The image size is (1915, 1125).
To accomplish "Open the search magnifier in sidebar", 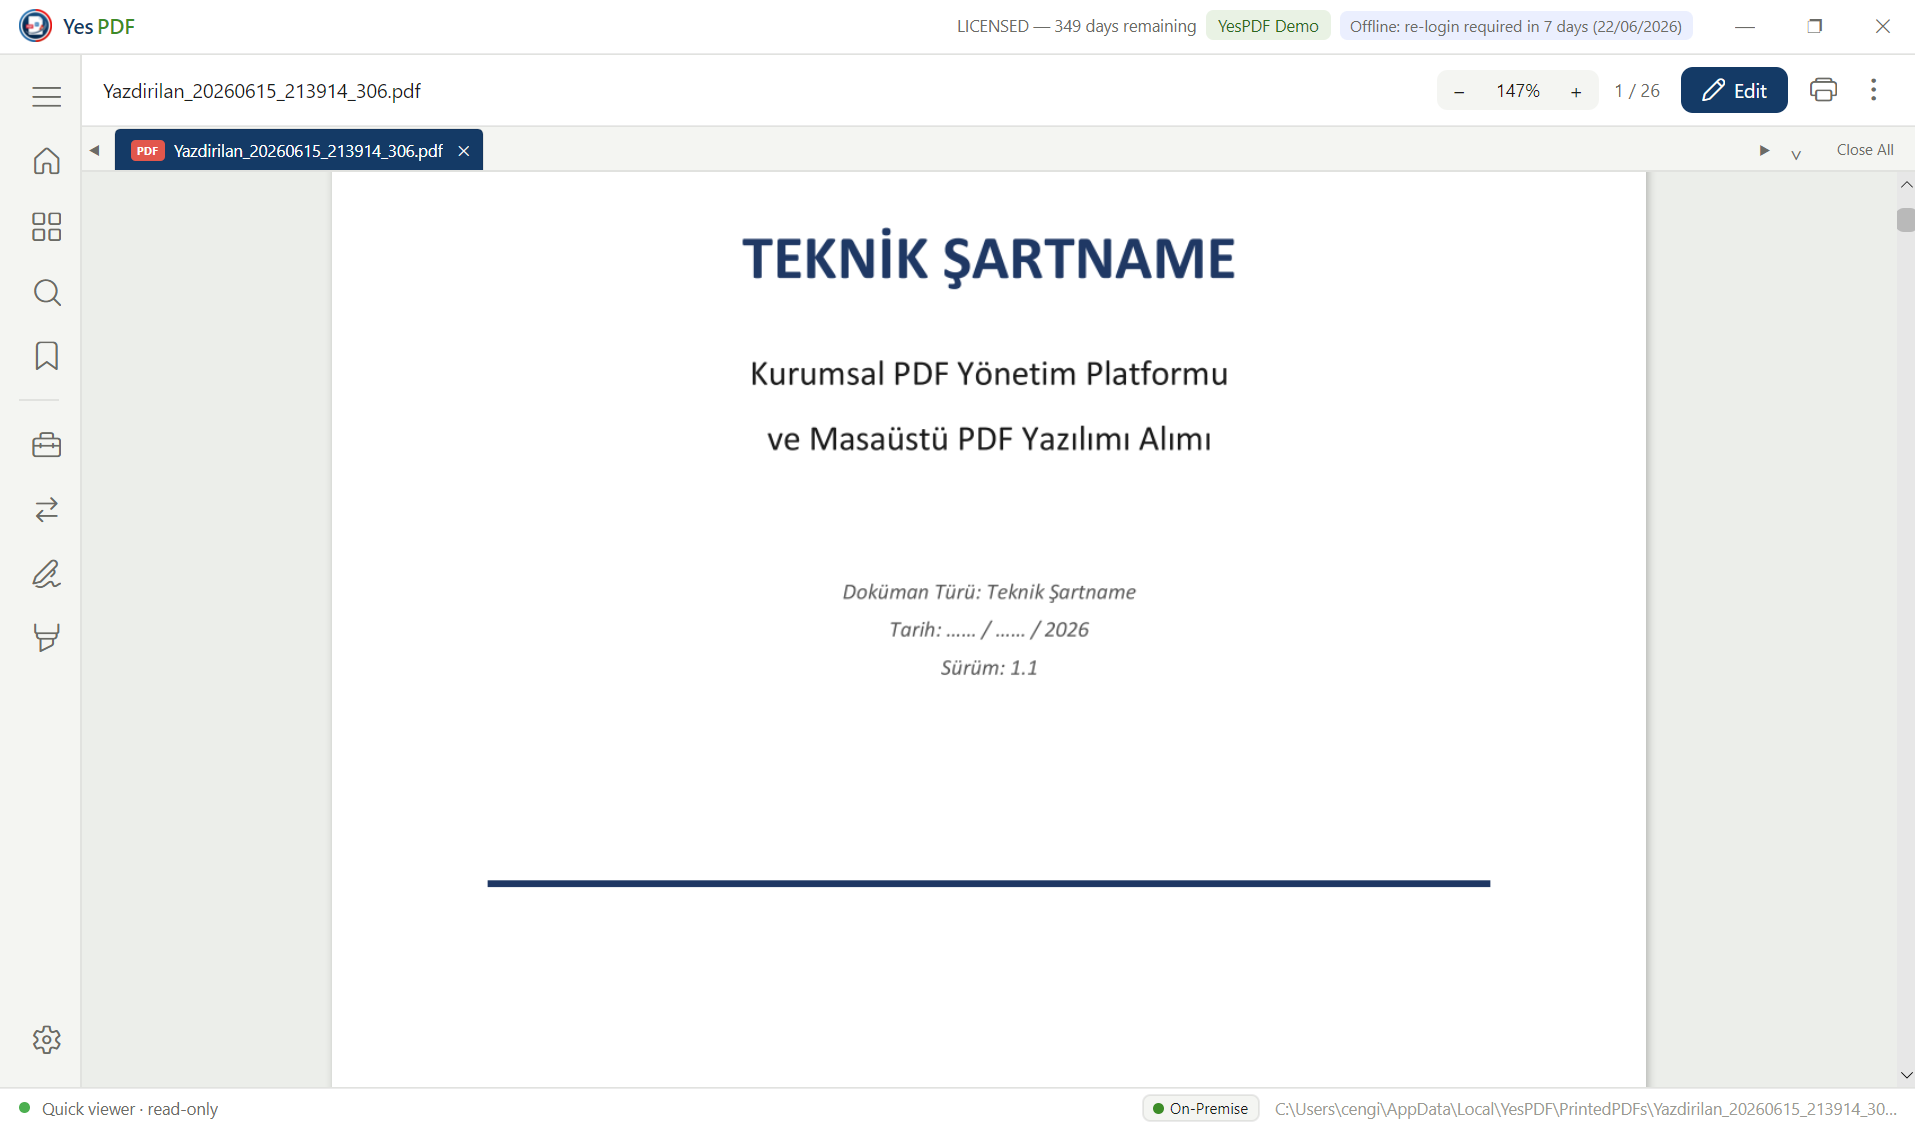I will pyautogui.click(x=46, y=292).
